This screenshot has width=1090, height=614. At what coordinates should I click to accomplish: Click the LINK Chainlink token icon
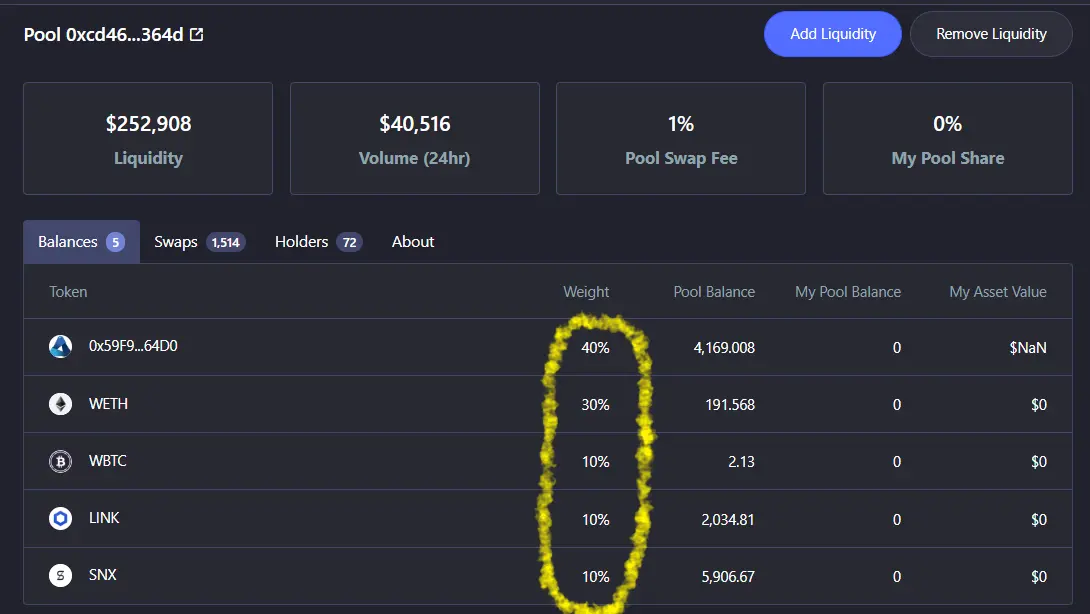tap(60, 518)
